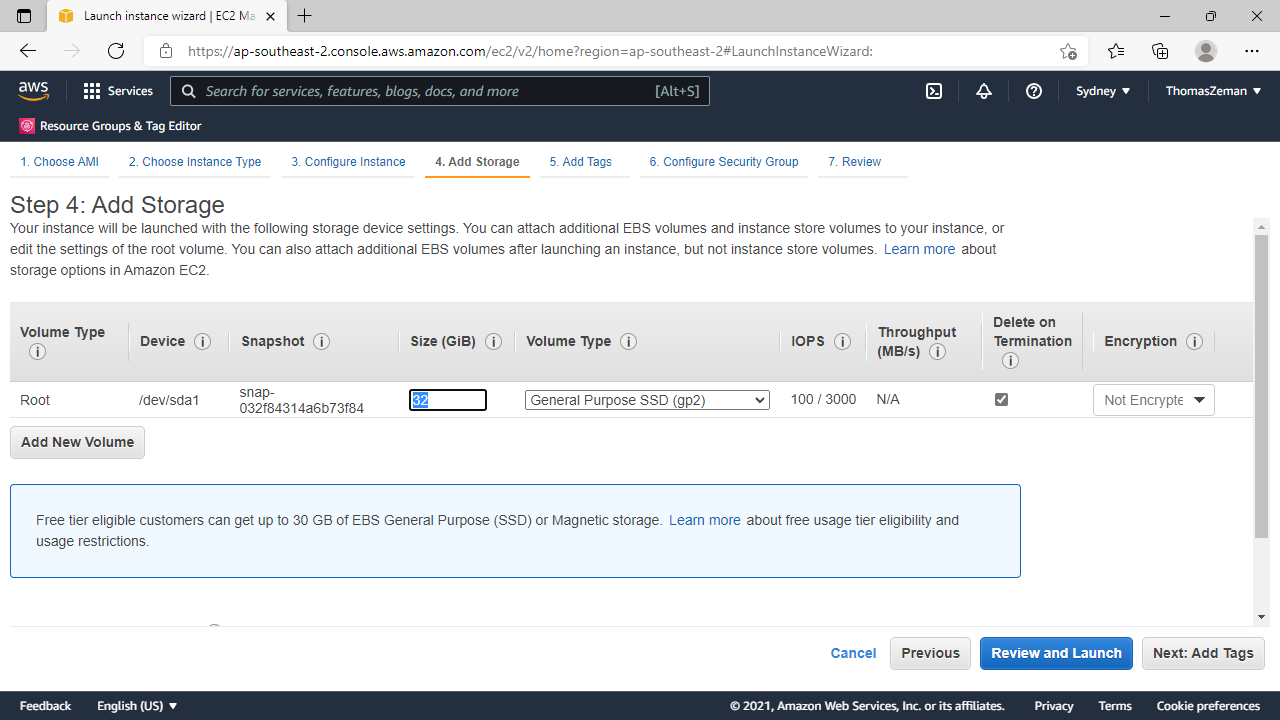Image resolution: width=1280 pixels, height=720 pixels.
Task: Click info icon under Delete on Termination
Action: (1010, 360)
